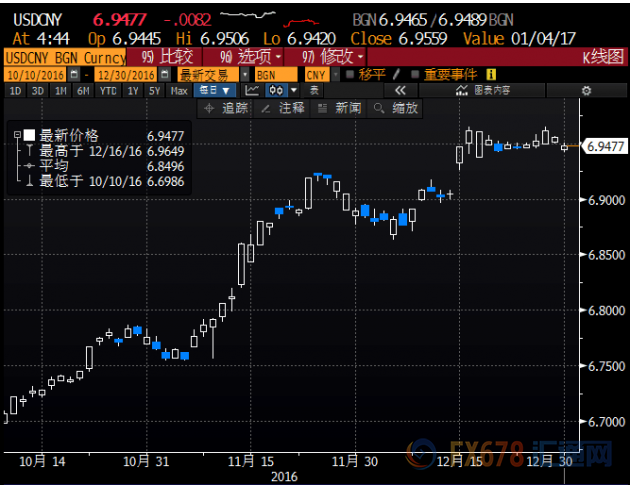Open the 96) 选项 options menu
The image size is (630, 490).
[x=243, y=57]
